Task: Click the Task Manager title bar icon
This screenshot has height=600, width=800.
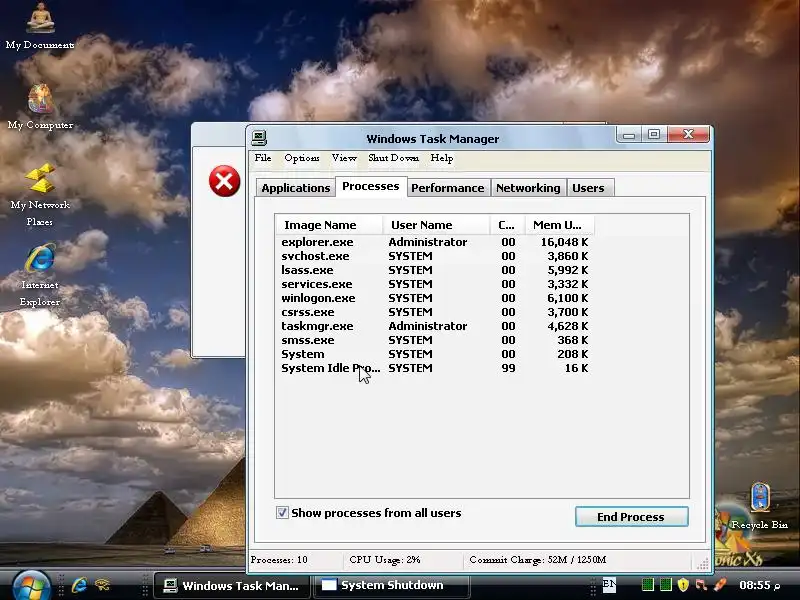Action: [259, 138]
